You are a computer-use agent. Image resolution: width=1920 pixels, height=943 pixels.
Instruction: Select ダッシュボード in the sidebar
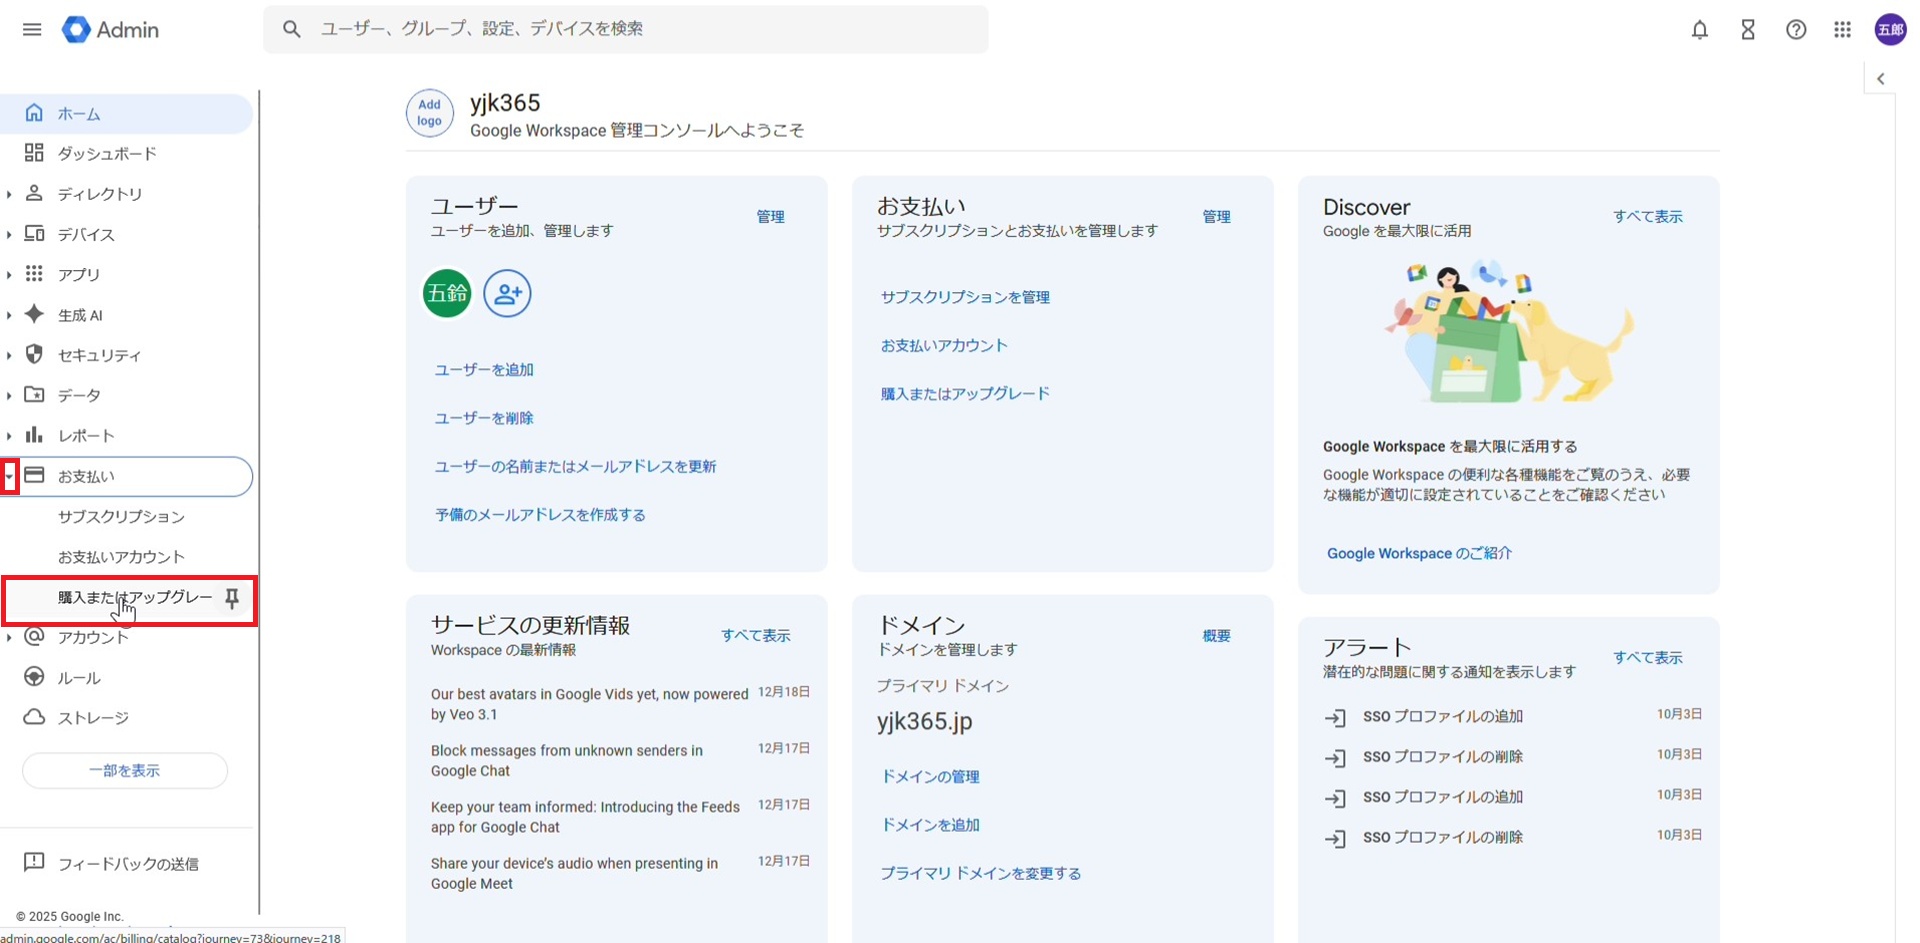tap(107, 153)
